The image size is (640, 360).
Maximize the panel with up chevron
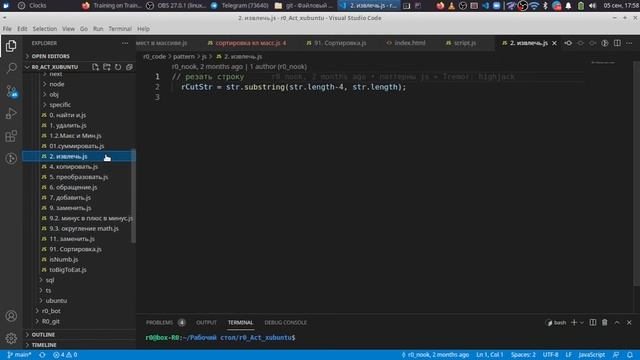click(617, 322)
